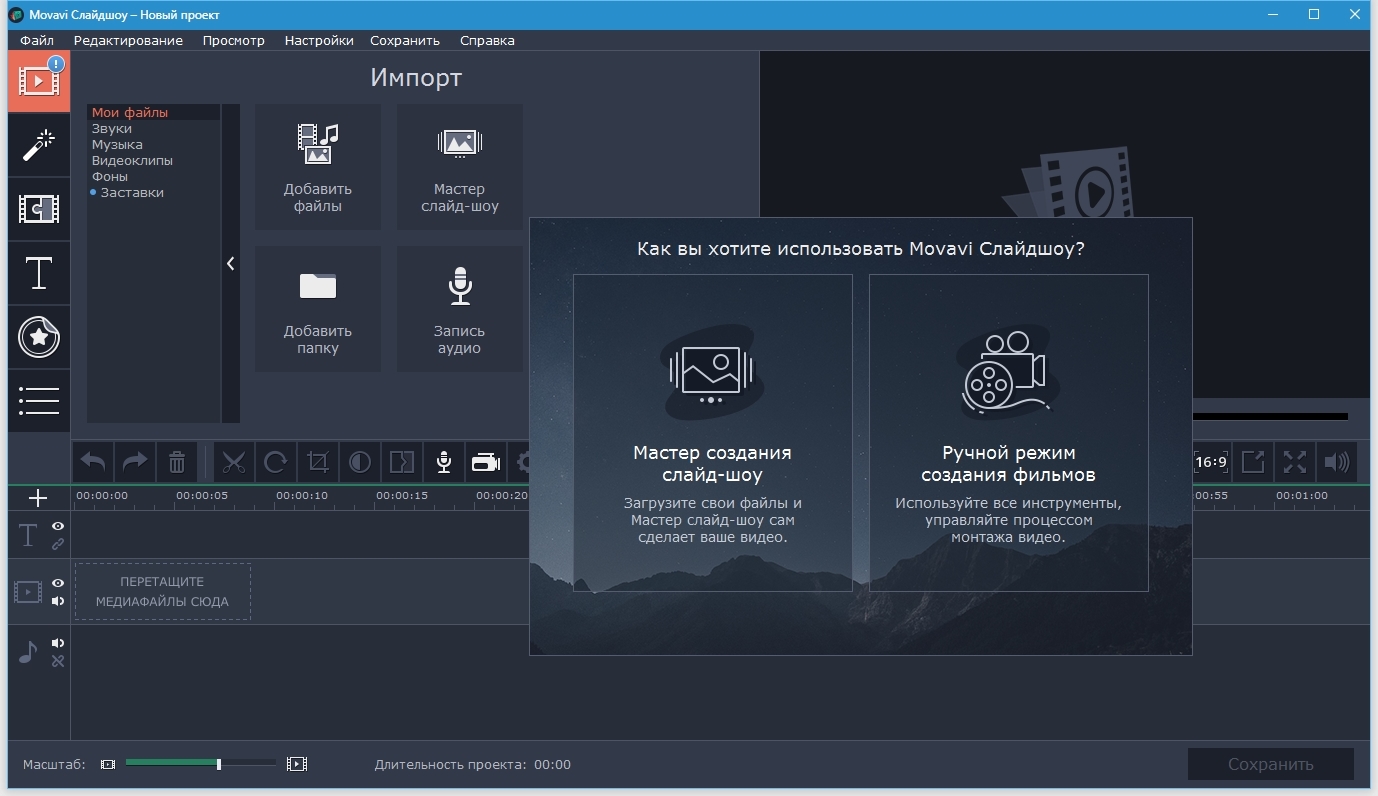Screen dimensions: 1378x796
Task: Delete selected clip with trash icon
Action: (x=177, y=462)
